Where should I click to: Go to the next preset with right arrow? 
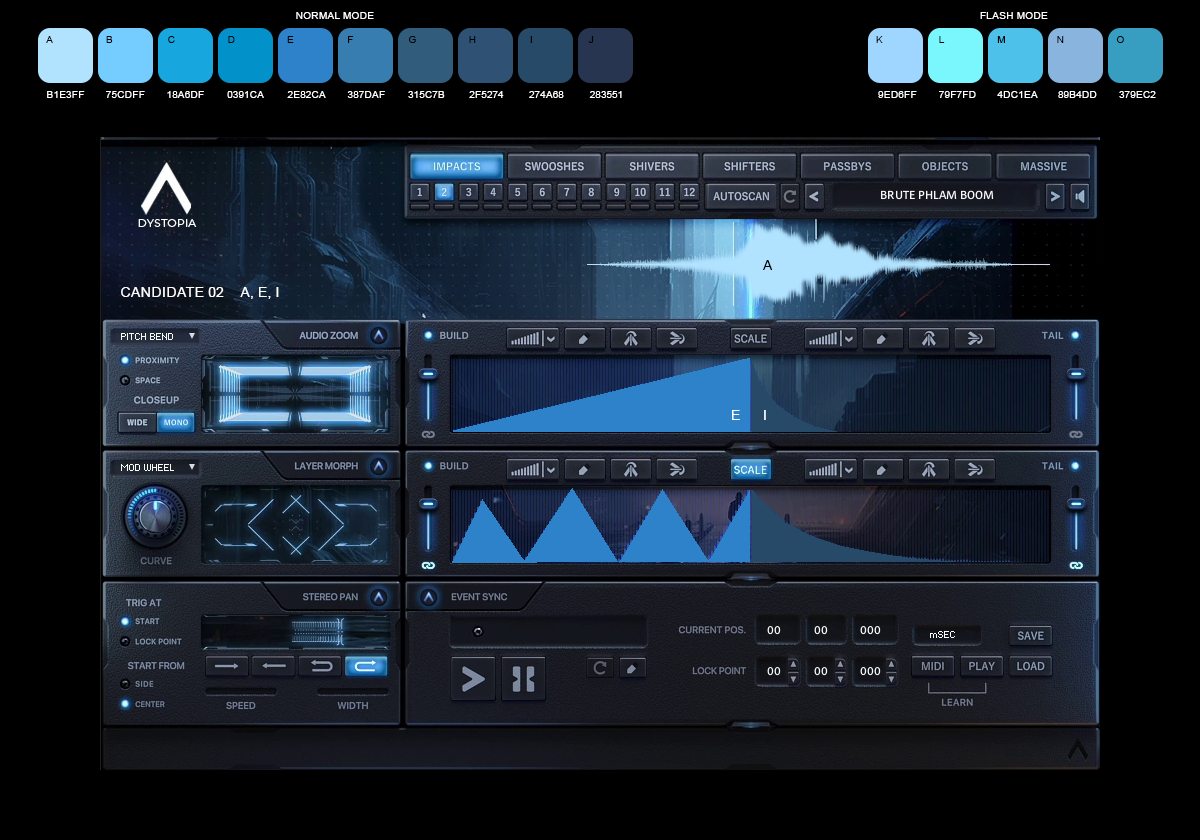[x=1055, y=196]
